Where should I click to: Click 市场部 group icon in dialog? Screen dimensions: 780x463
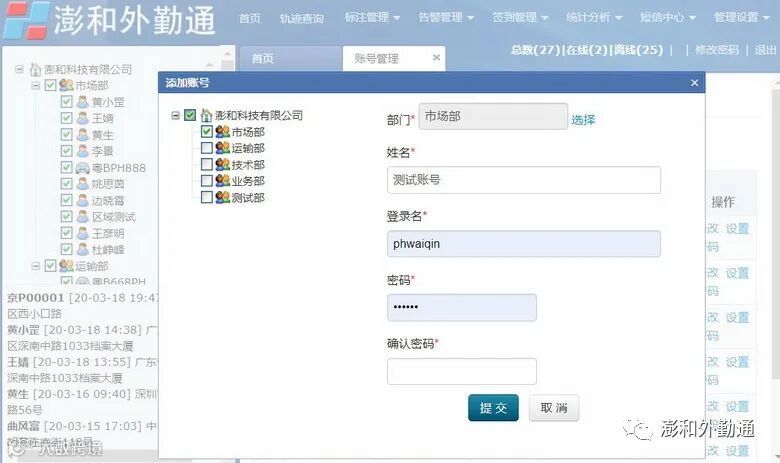point(222,132)
